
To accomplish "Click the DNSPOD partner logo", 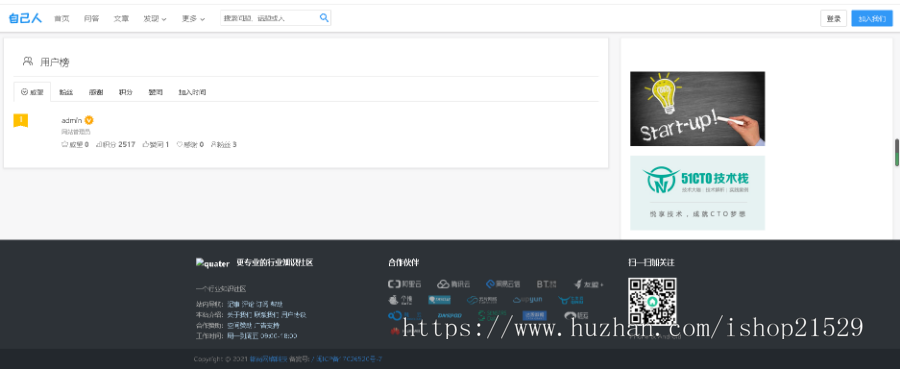I will [449, 315].
